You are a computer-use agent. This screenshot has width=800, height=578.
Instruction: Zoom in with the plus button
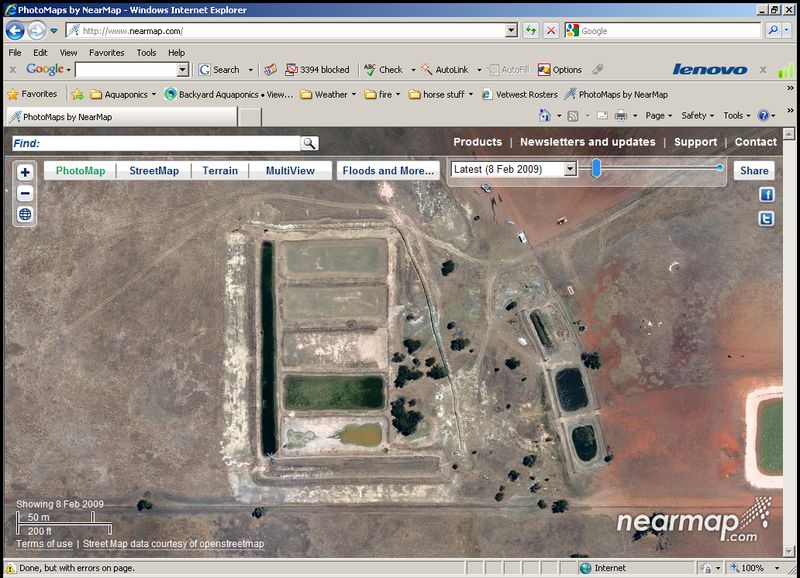click(25, 172)
